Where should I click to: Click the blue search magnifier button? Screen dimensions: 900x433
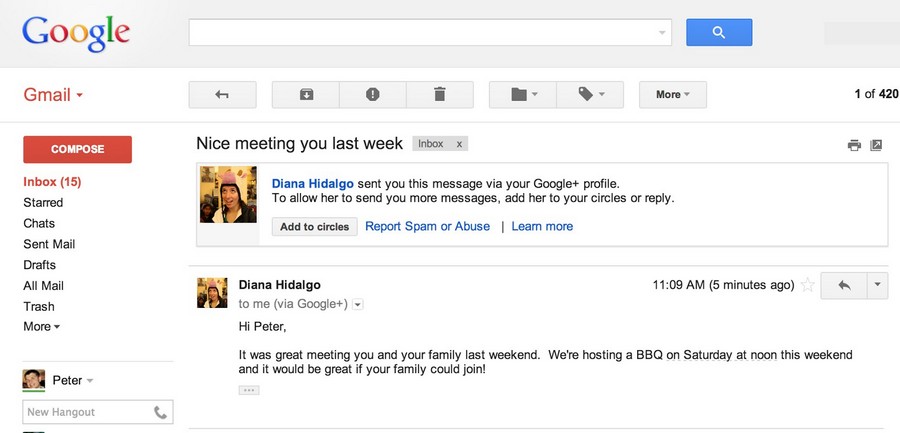click(x=719, y=32)
